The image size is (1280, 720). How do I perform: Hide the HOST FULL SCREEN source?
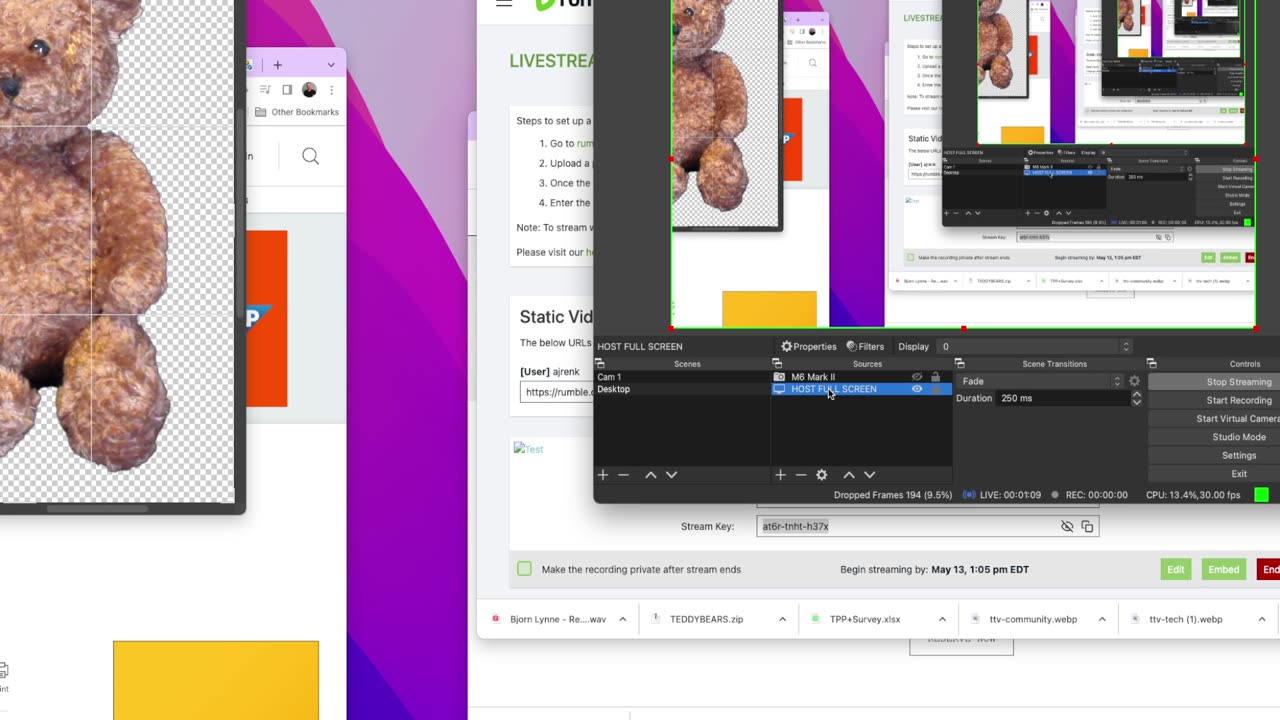[917, 389]
